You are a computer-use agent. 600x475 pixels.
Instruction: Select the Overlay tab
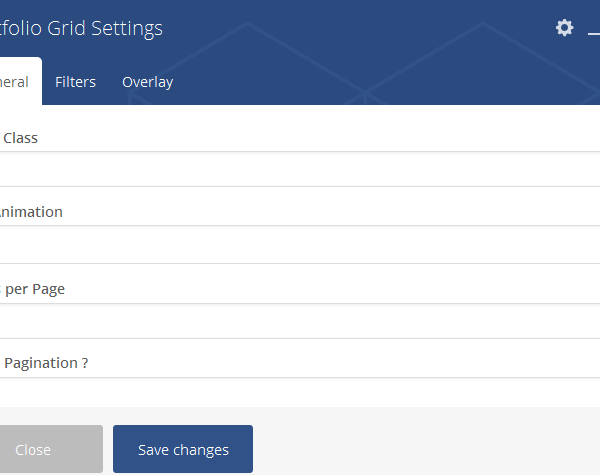147,82
